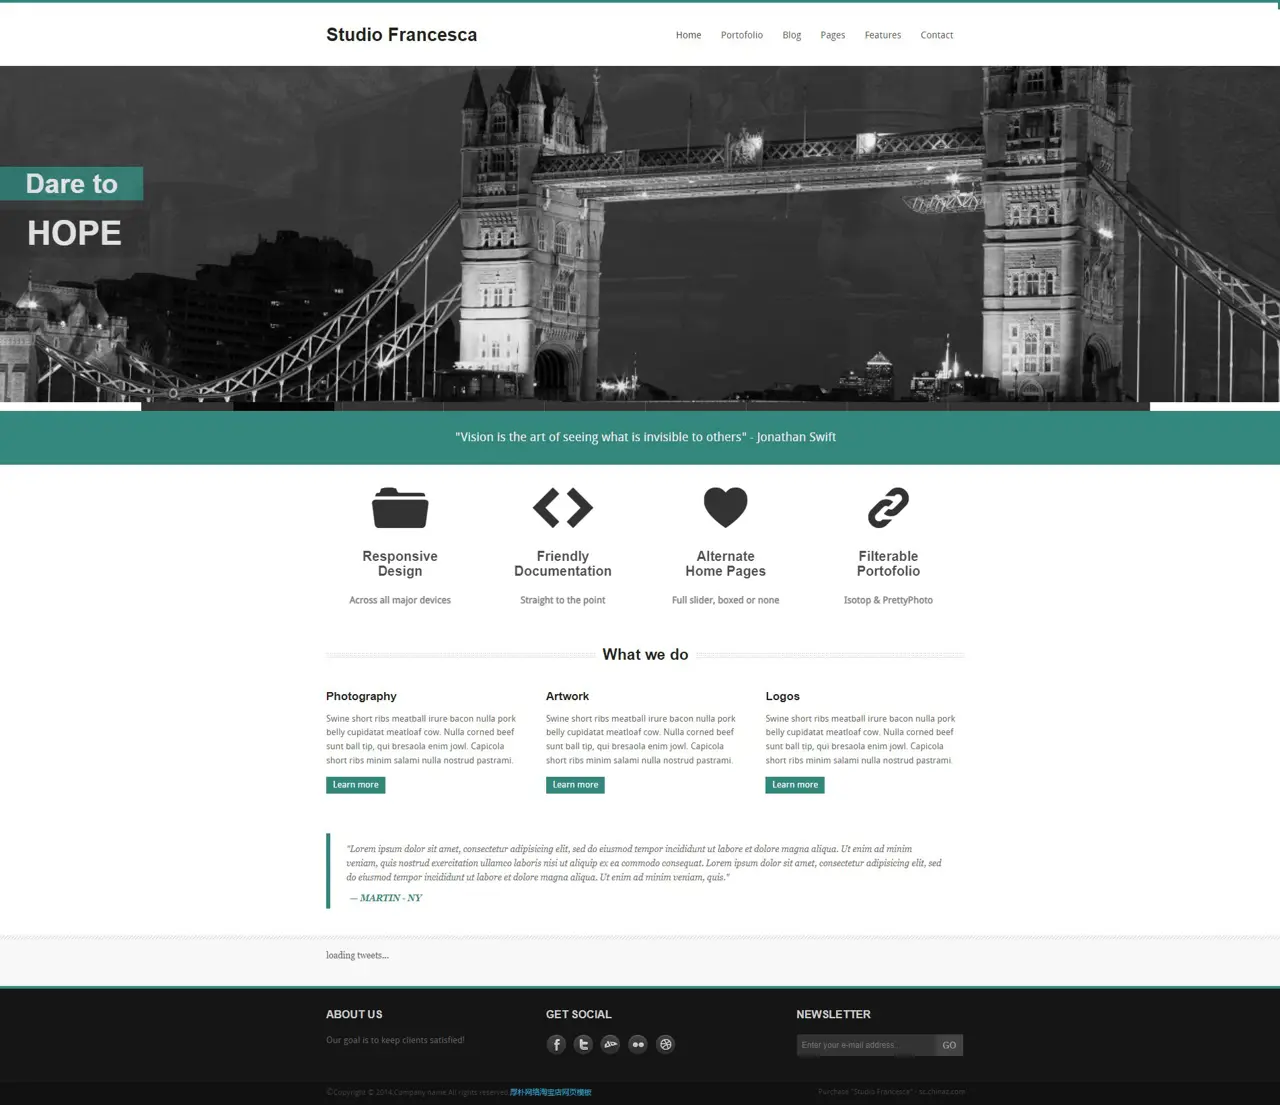Select the Flickr icon under Get Social

[638, 1044]
